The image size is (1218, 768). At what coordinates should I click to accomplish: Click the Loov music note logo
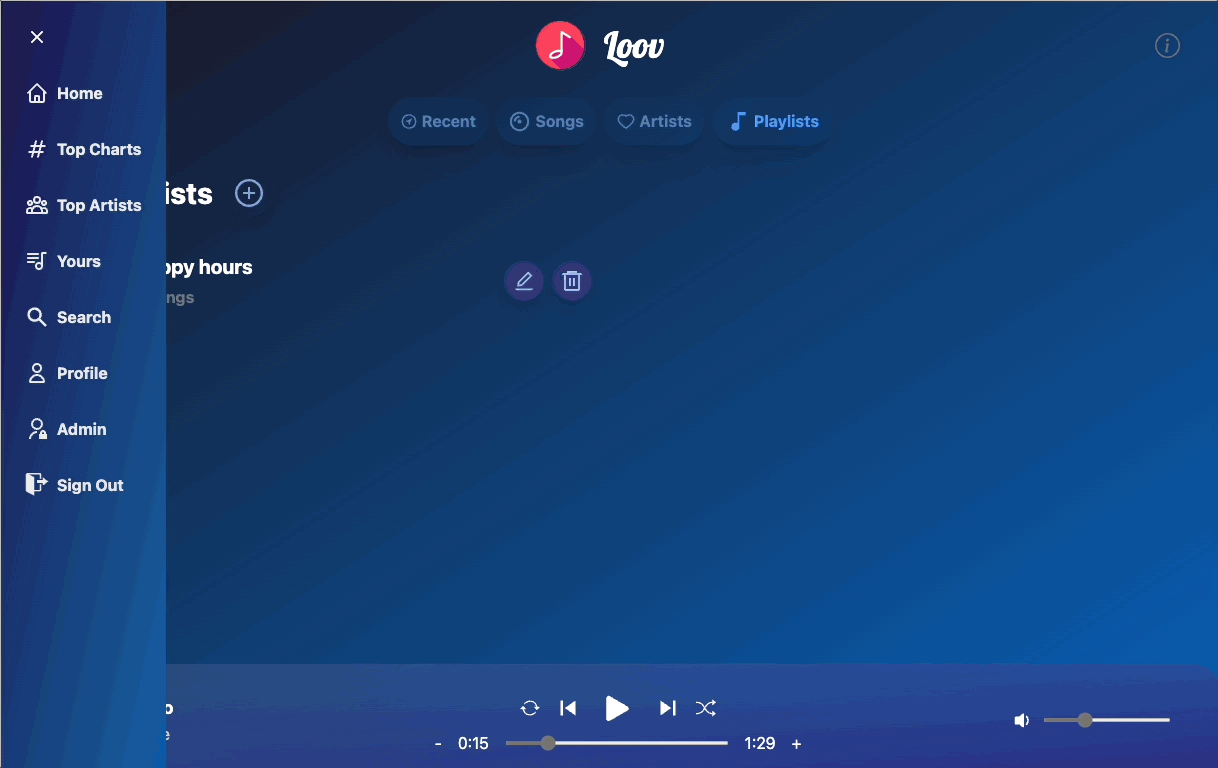(560, 46)
